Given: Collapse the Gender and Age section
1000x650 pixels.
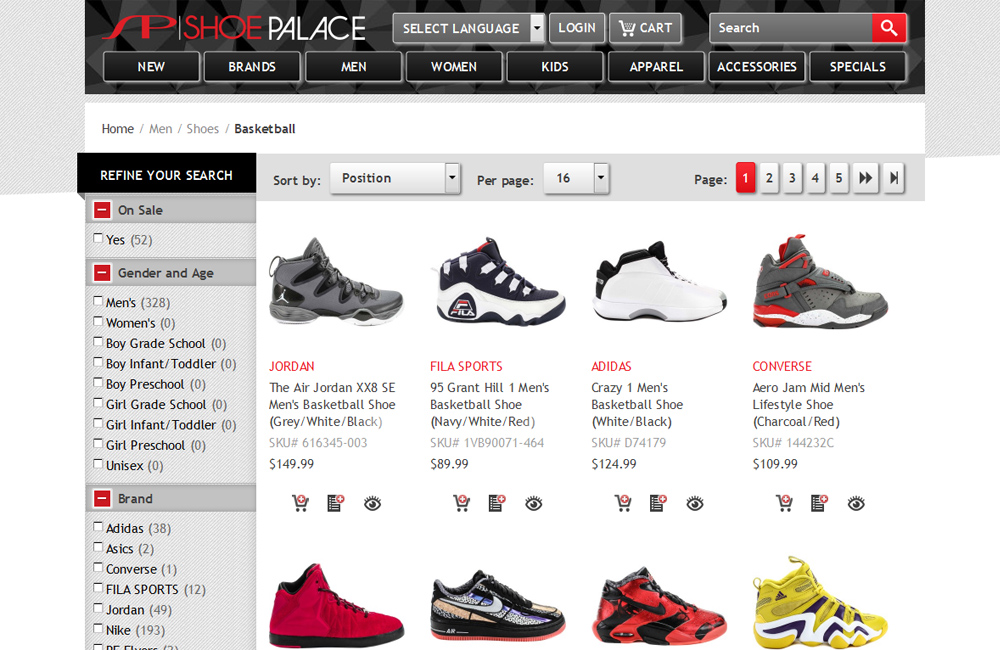Looking at the screenshot, I should pyautogui.click(x=102, y=273).
